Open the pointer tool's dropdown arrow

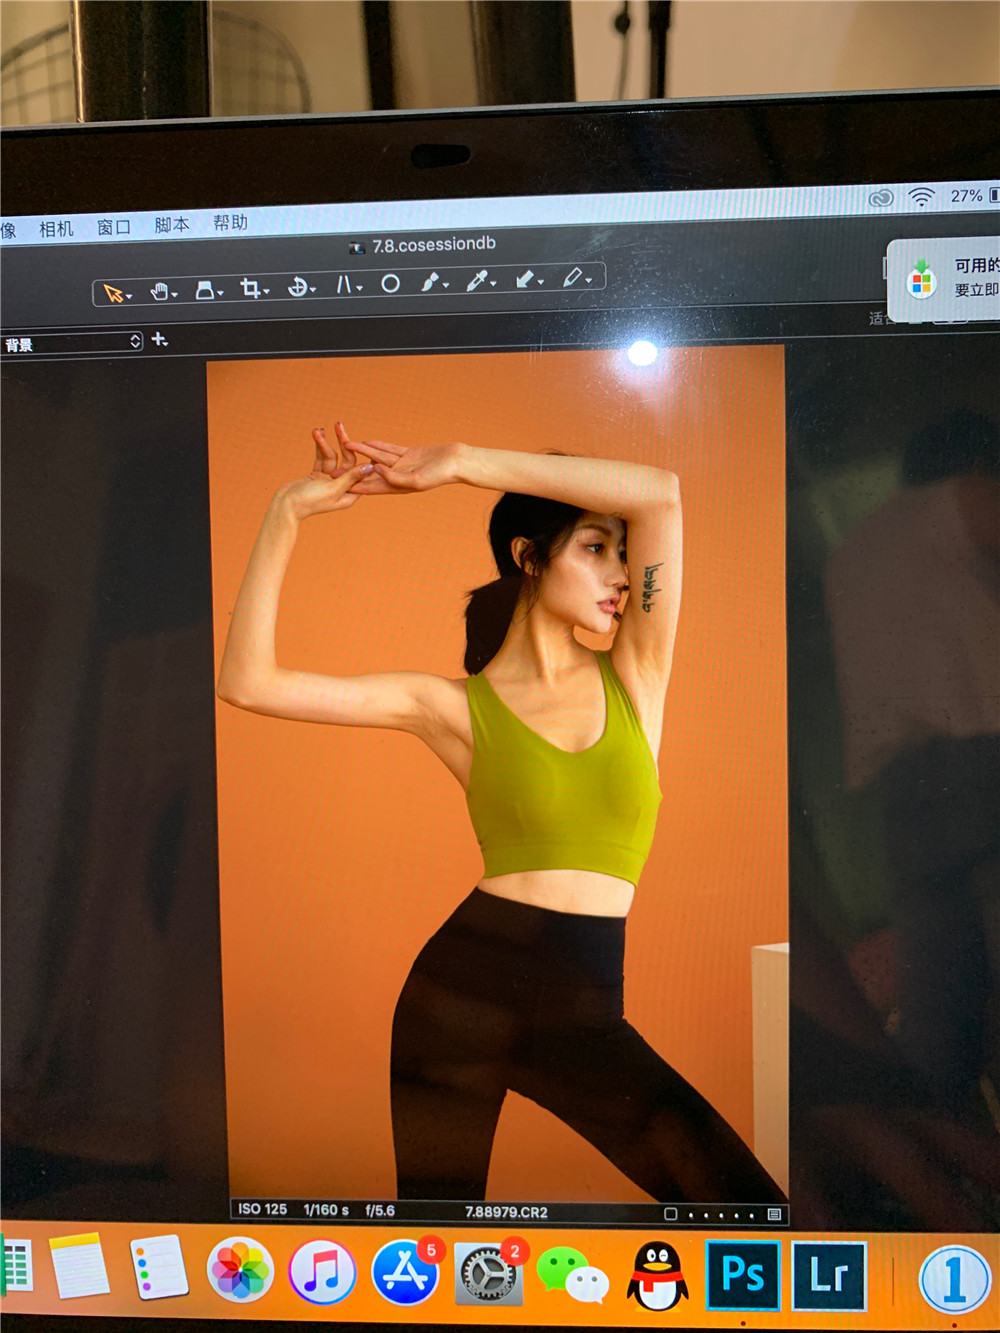[130, 297]
